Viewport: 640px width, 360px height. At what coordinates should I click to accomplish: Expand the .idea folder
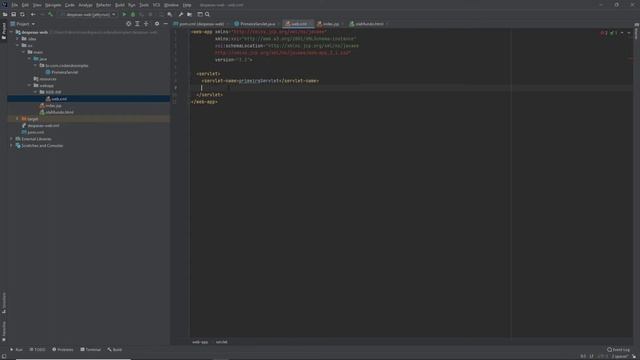(18, 39)
